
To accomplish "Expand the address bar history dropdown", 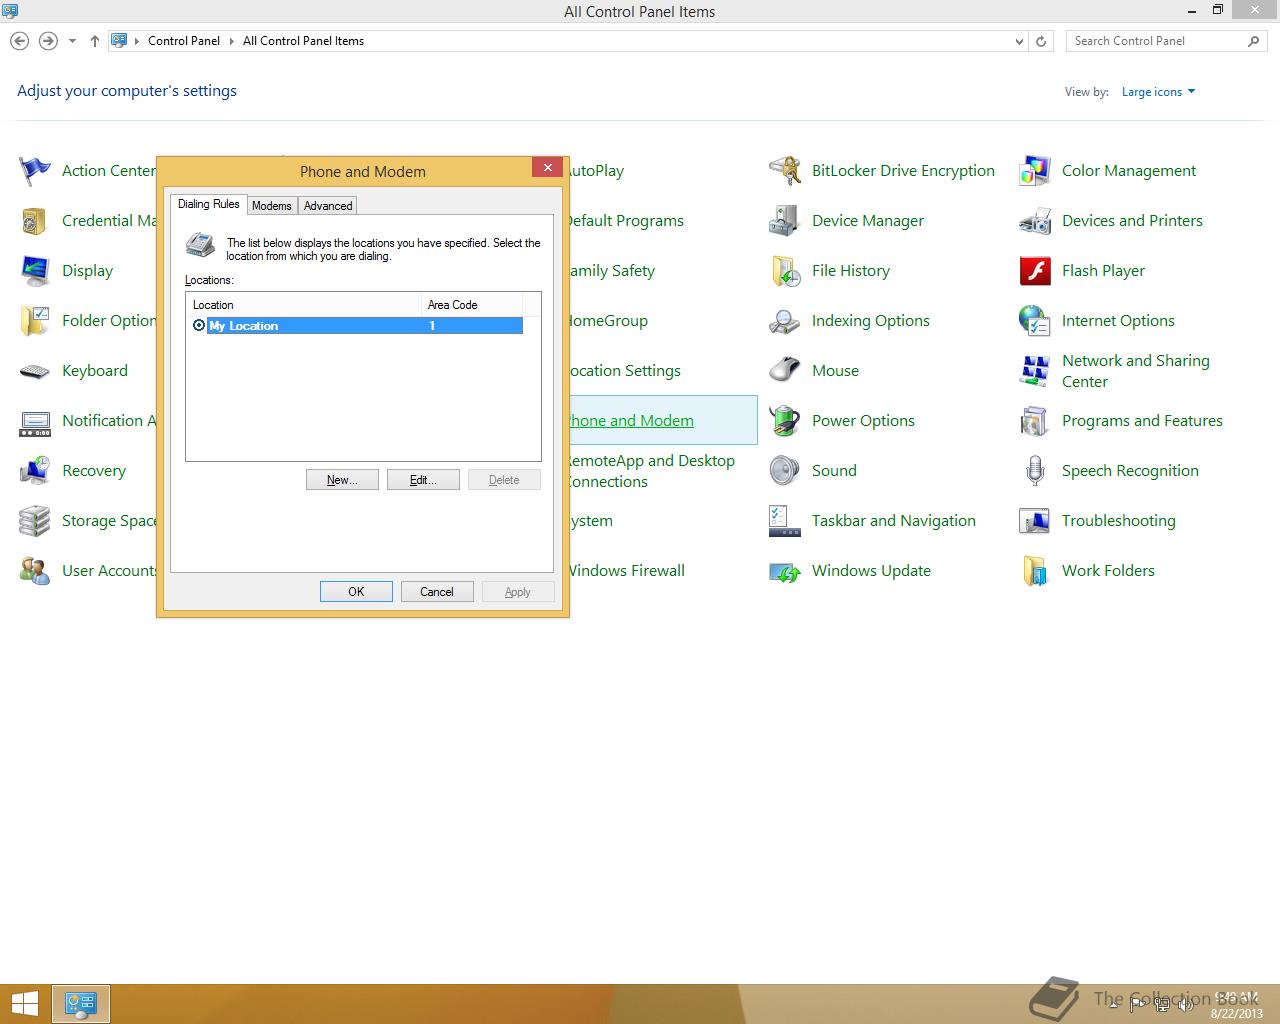I will tap(1019, 41).
